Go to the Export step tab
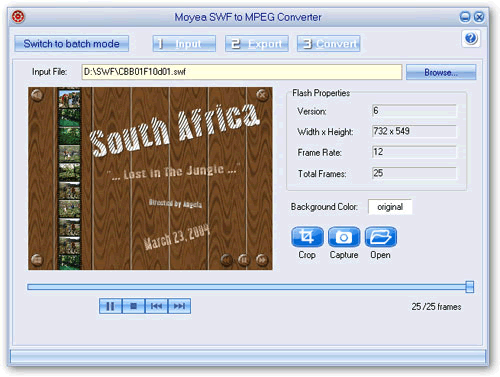 (x=257, y=44)
